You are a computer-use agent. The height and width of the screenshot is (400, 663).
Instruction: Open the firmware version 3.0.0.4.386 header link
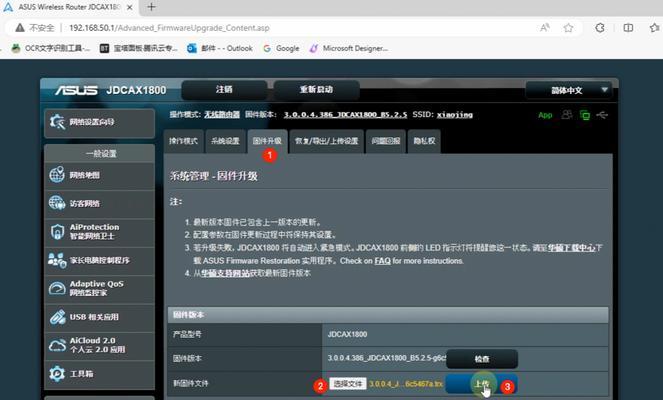click(x=345, y=115)
